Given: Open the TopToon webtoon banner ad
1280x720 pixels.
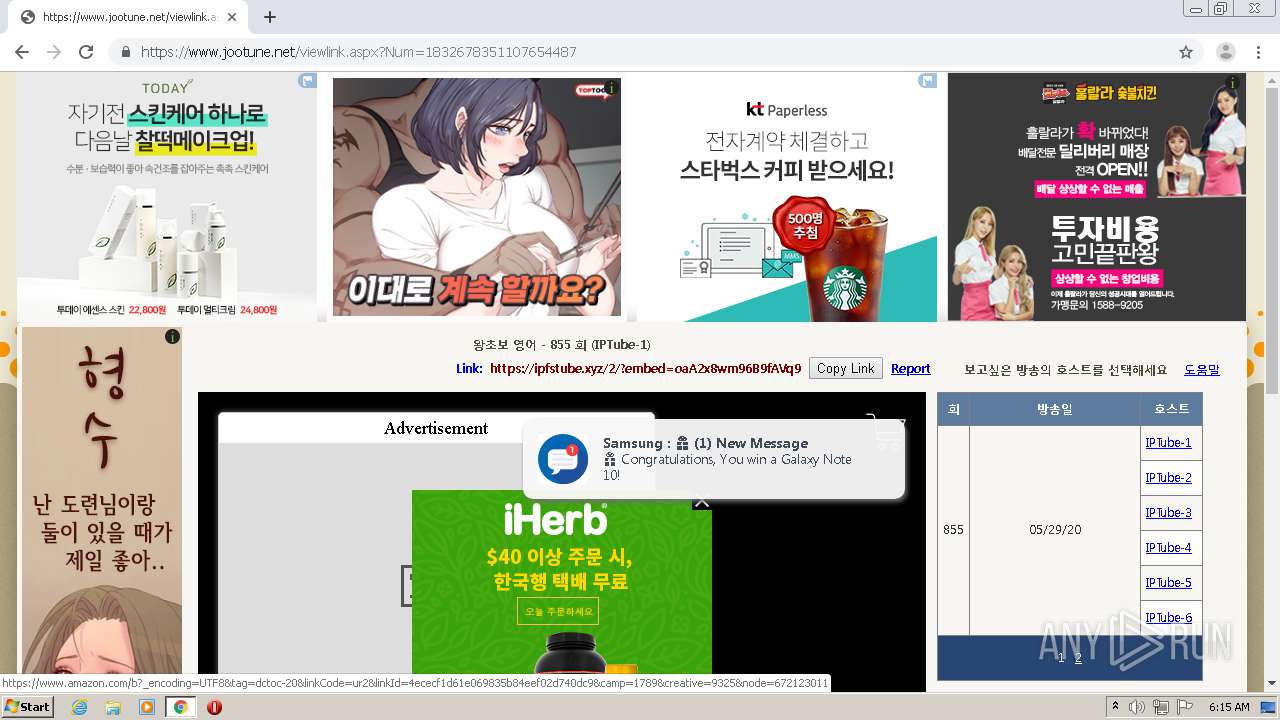Looking at the screenshot, I should coord(477,197).
